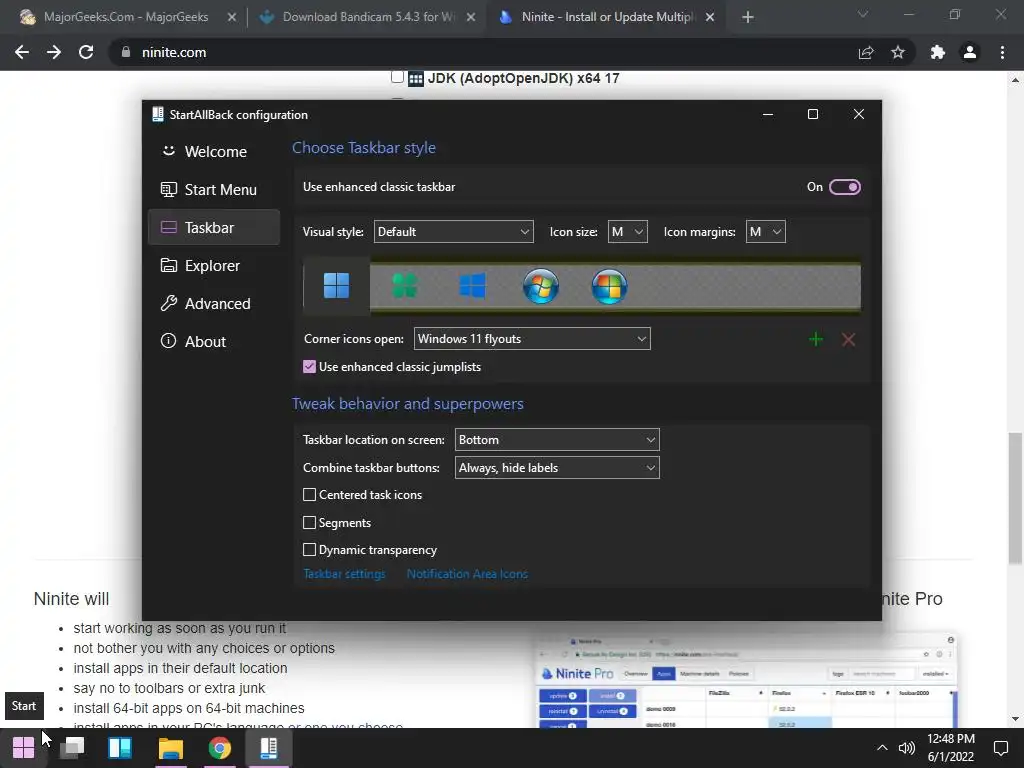Image resolution: width=1024 pixels, height=768 pixels.
Task: Expand Taskbar location on screen dropdown
Action: [x=557, y=440]
